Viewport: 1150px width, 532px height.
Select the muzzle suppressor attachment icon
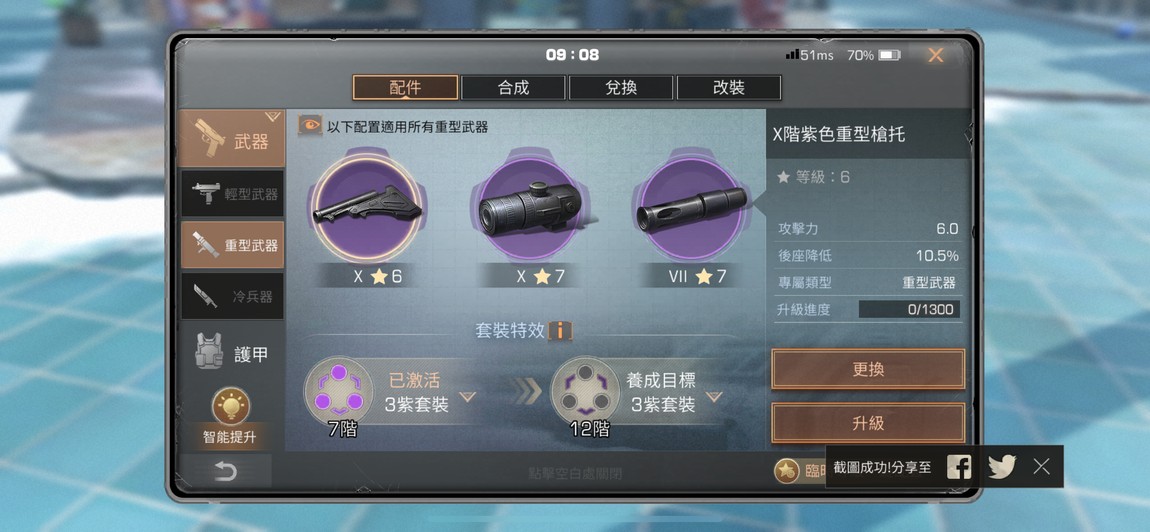coord(691,208)
